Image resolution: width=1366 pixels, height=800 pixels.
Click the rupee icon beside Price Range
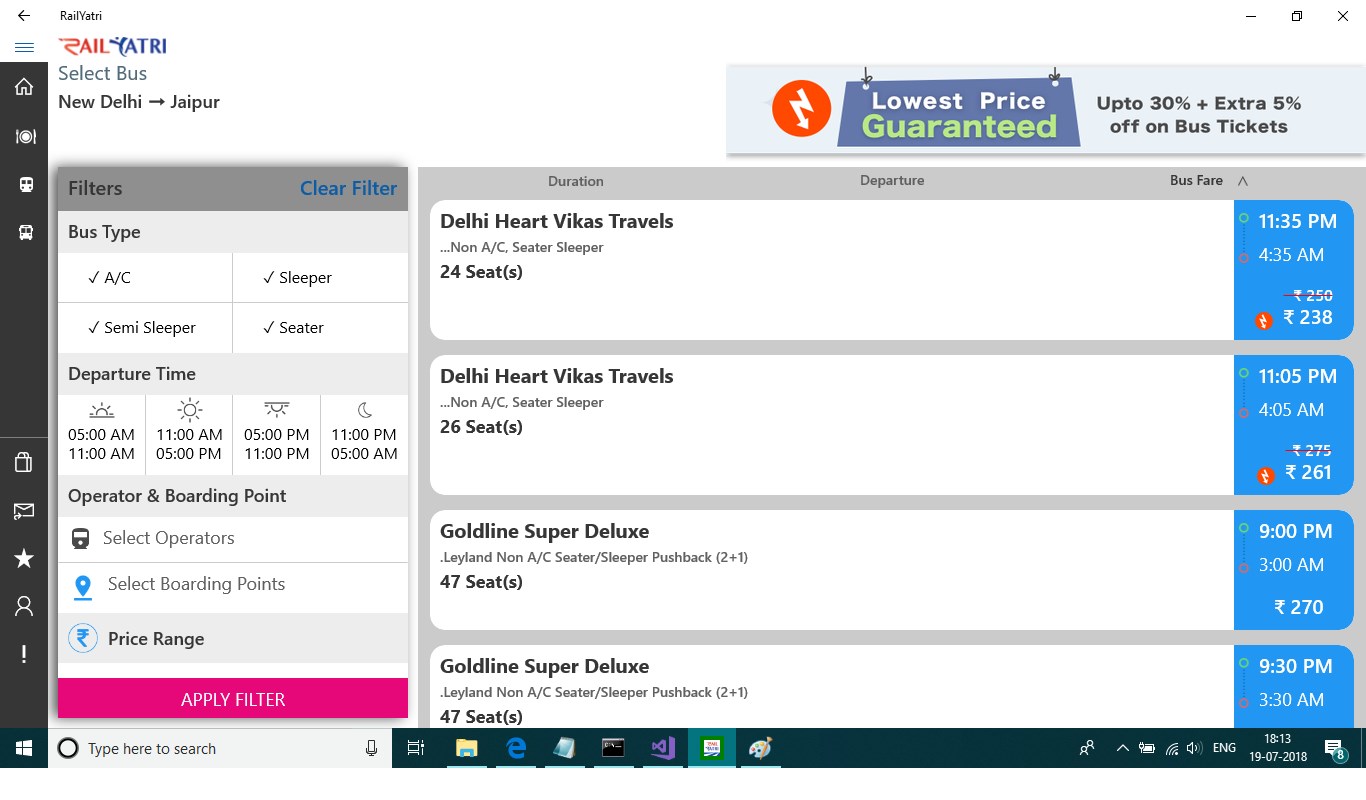coord(83,638)
